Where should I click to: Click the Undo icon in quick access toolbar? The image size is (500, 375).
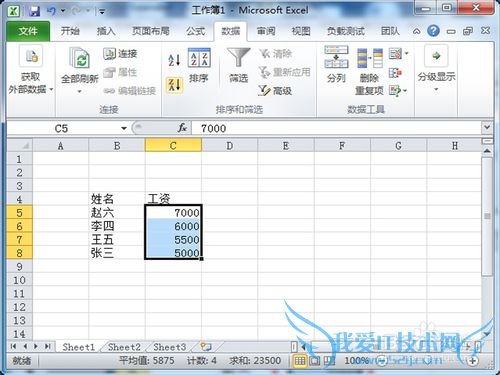(52, 11)
